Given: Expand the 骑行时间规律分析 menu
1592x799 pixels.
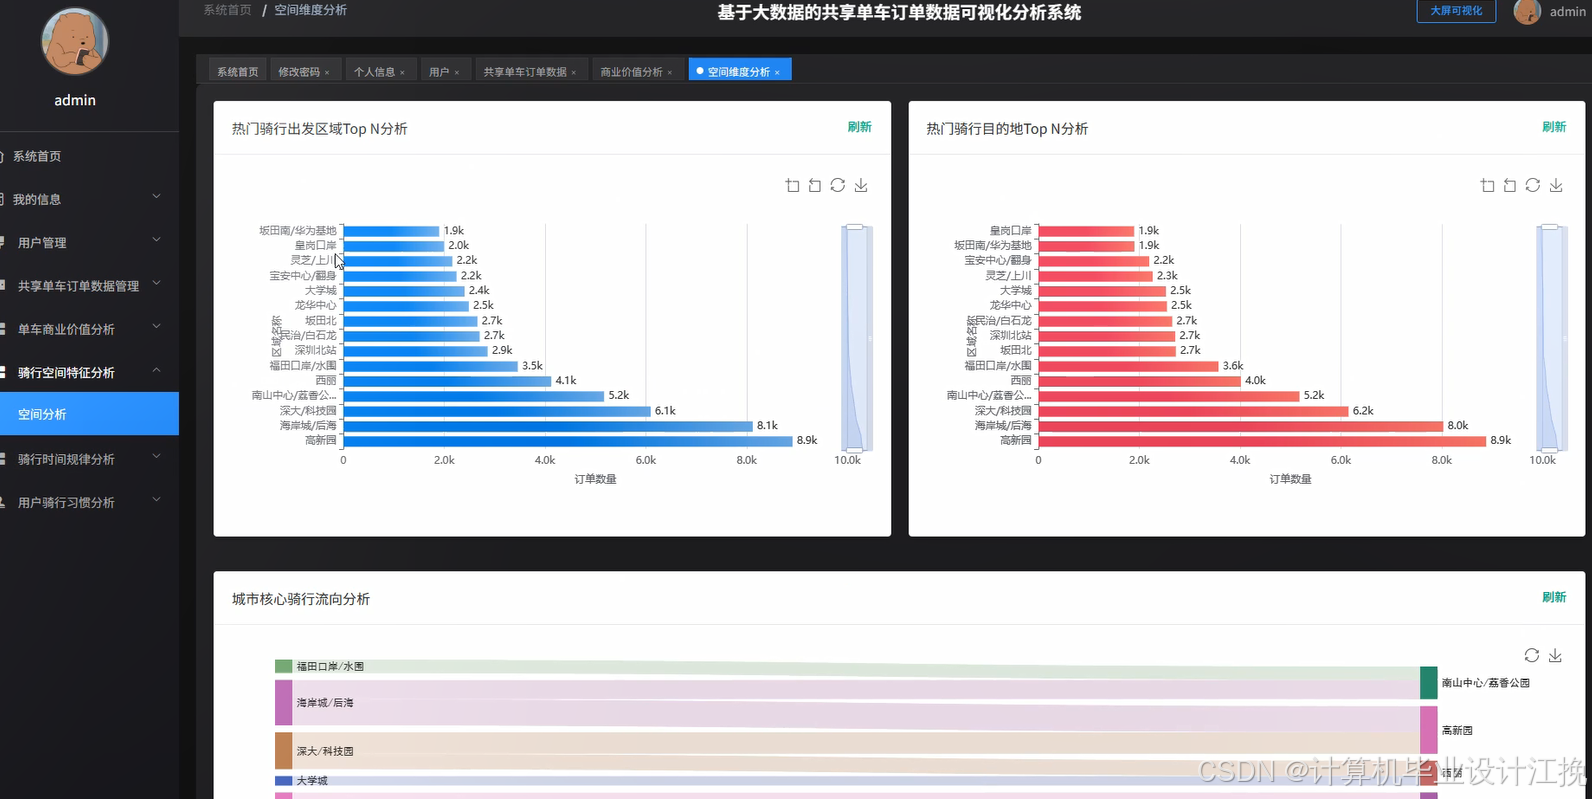Looking at the screenshot, I should coord(89,459).
